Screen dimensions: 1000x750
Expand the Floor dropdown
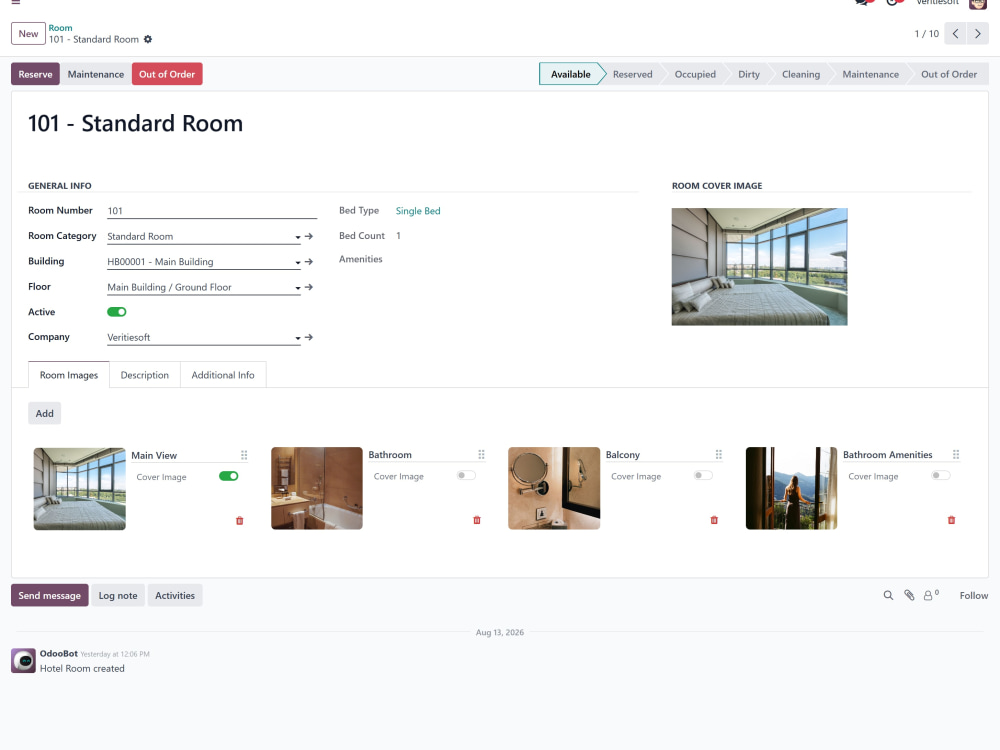coord(298,288)
